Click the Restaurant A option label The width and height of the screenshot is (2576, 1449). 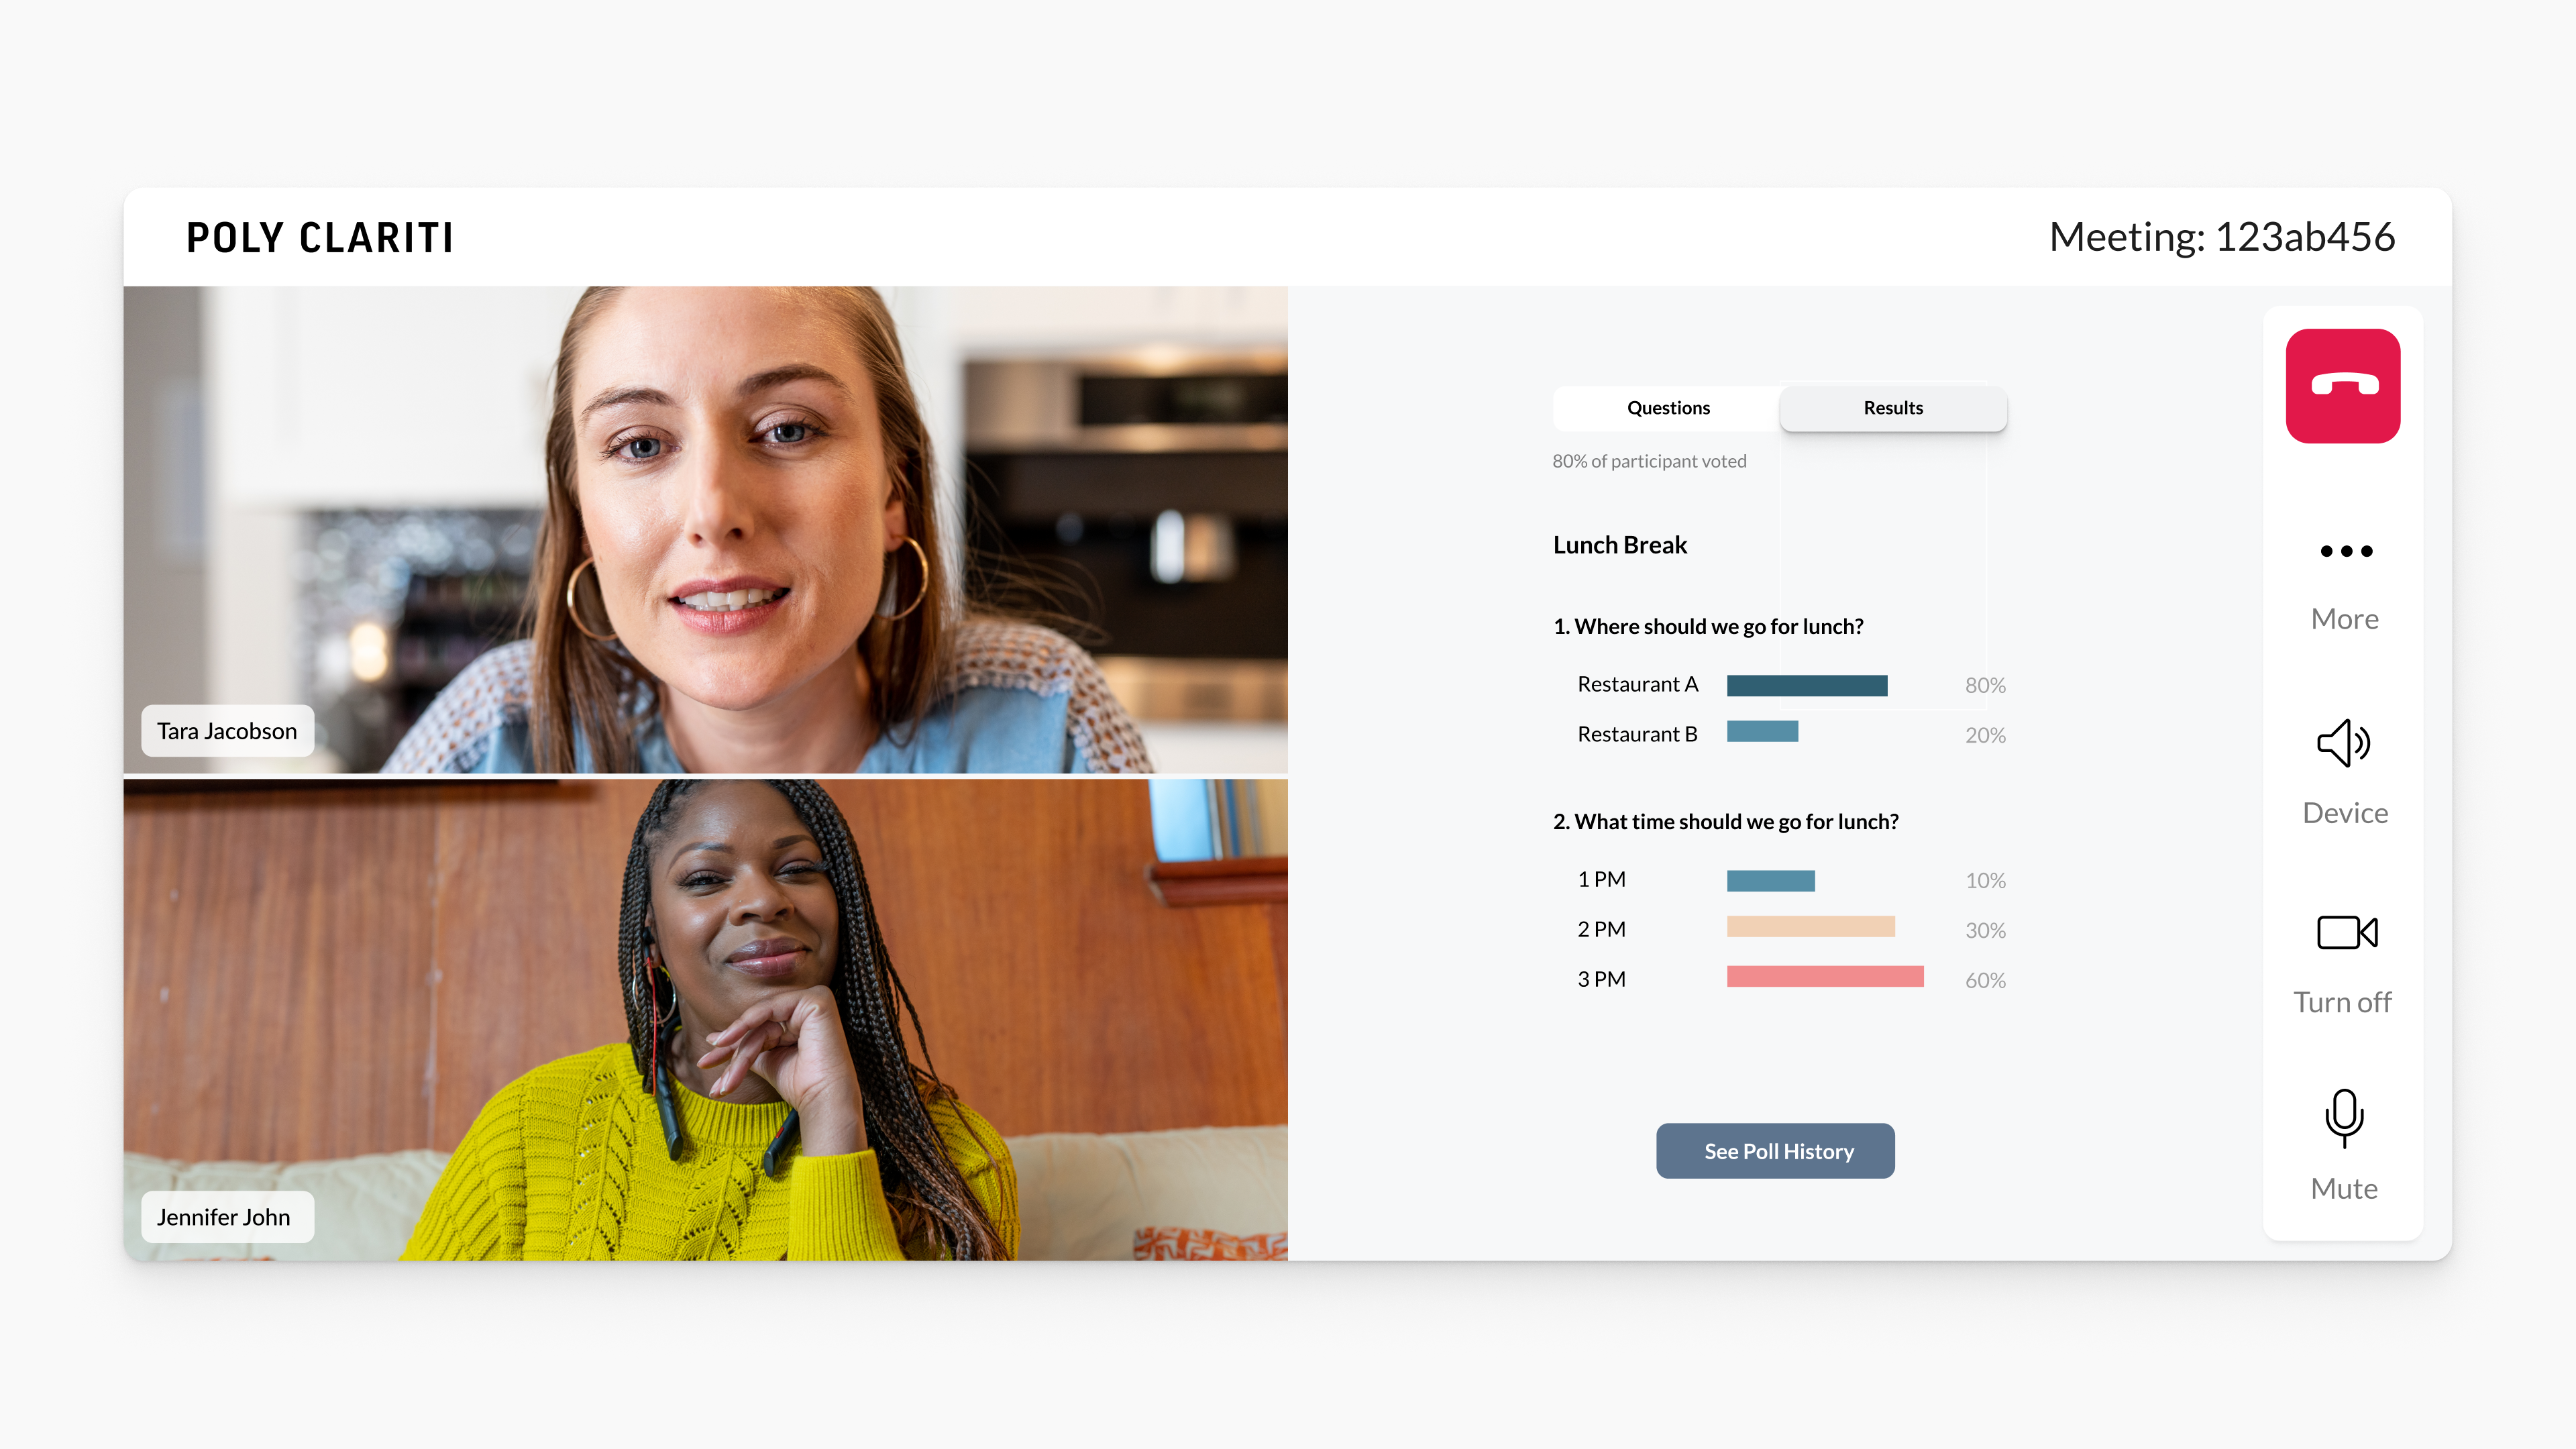coord(1638,684)
